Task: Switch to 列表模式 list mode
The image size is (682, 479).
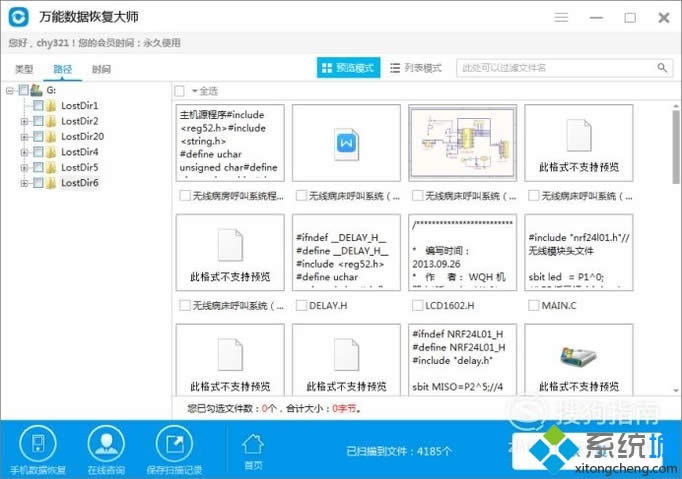Action: click(x=416, y=68)
